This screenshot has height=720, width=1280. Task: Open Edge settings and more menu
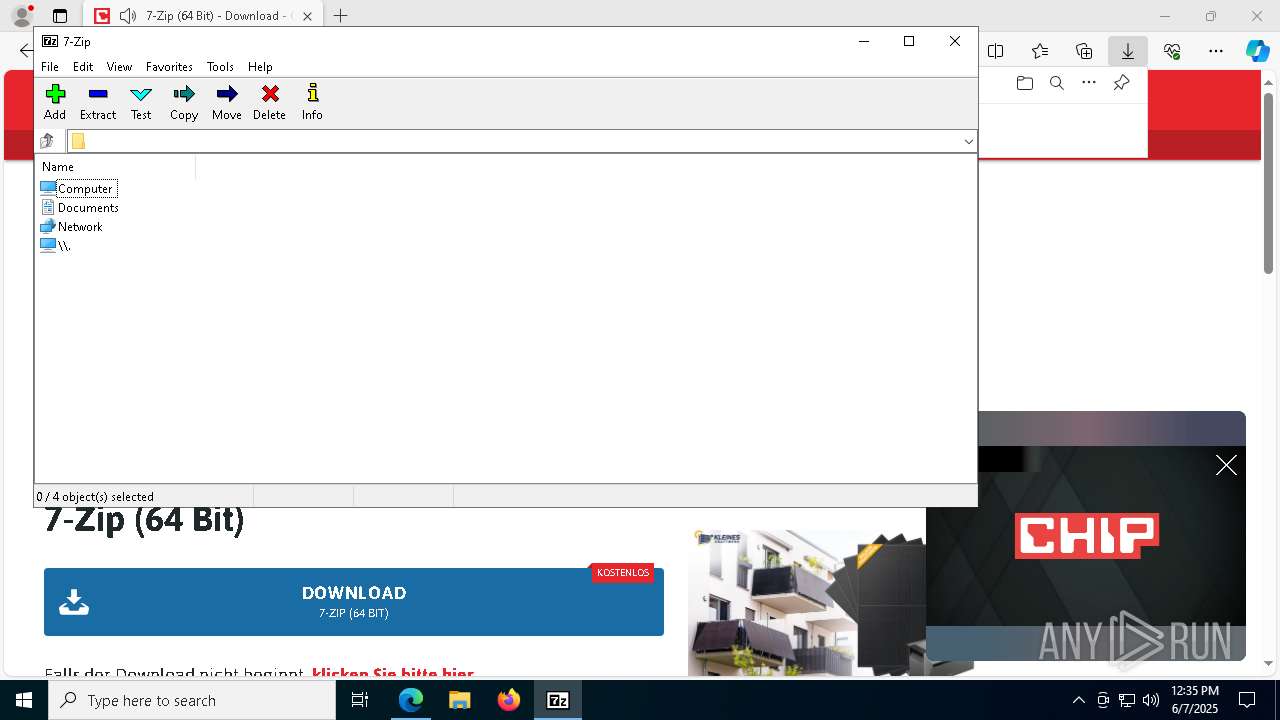[1216, 51]
